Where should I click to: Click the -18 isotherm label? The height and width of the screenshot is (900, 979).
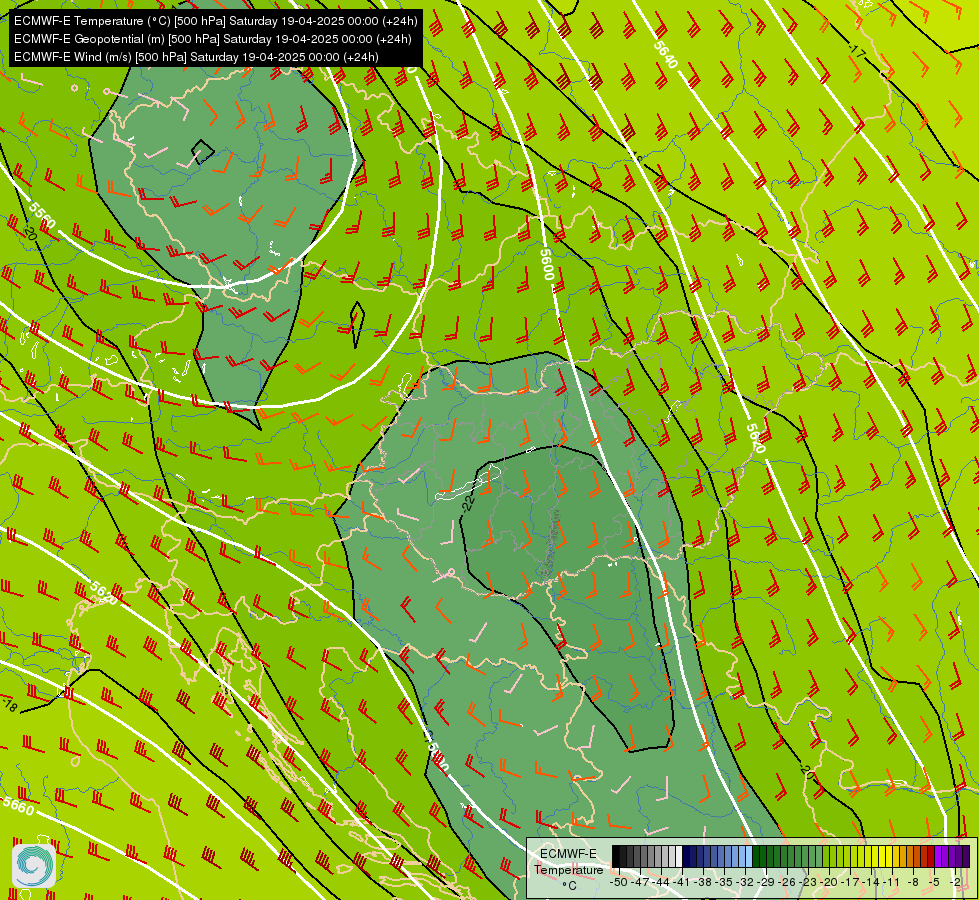[10, 706]
